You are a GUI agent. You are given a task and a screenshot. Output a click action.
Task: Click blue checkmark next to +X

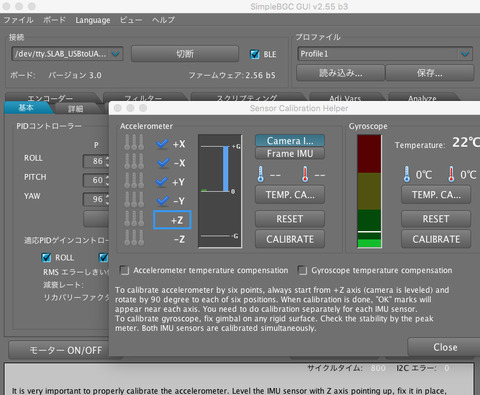tap(162, 144)
